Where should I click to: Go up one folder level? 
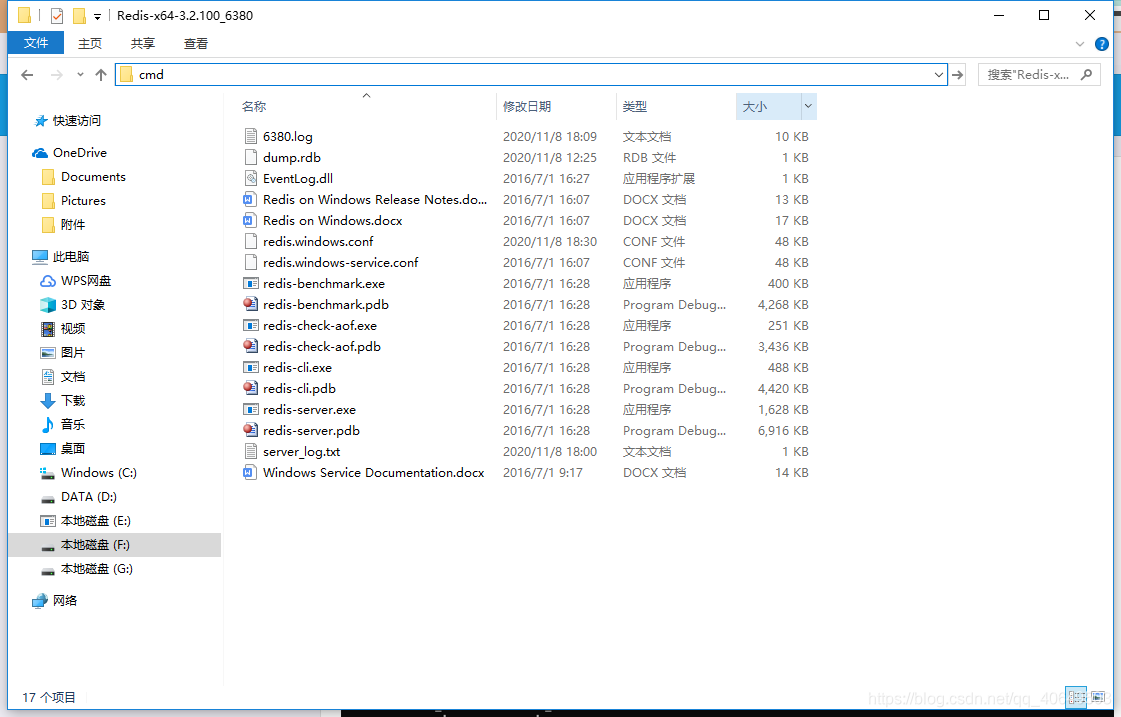point(101,74)
